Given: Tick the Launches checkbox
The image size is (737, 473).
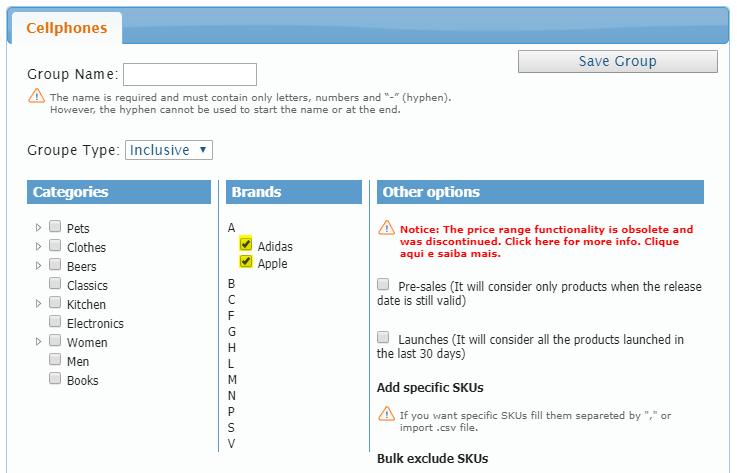Looking at the screenshot, I should [384, 338].
